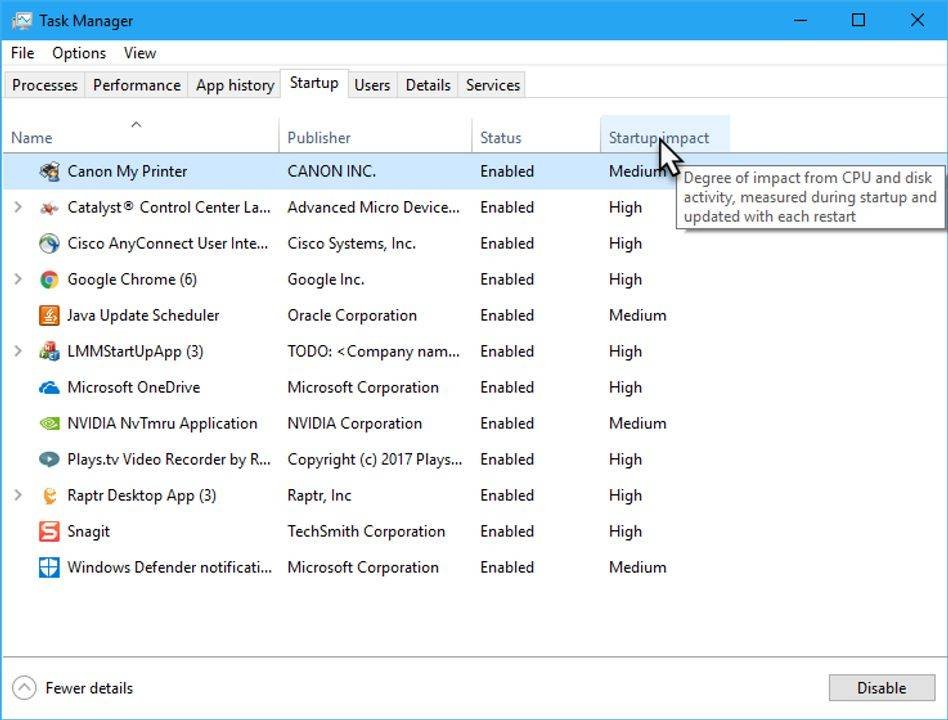Click the Canon My Printer icon

50,172
